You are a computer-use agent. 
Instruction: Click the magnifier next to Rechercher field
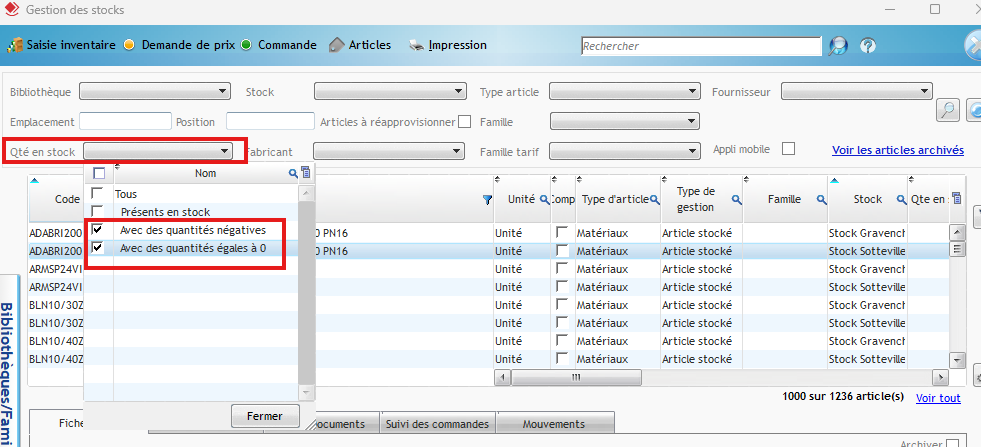pos(837,46)
